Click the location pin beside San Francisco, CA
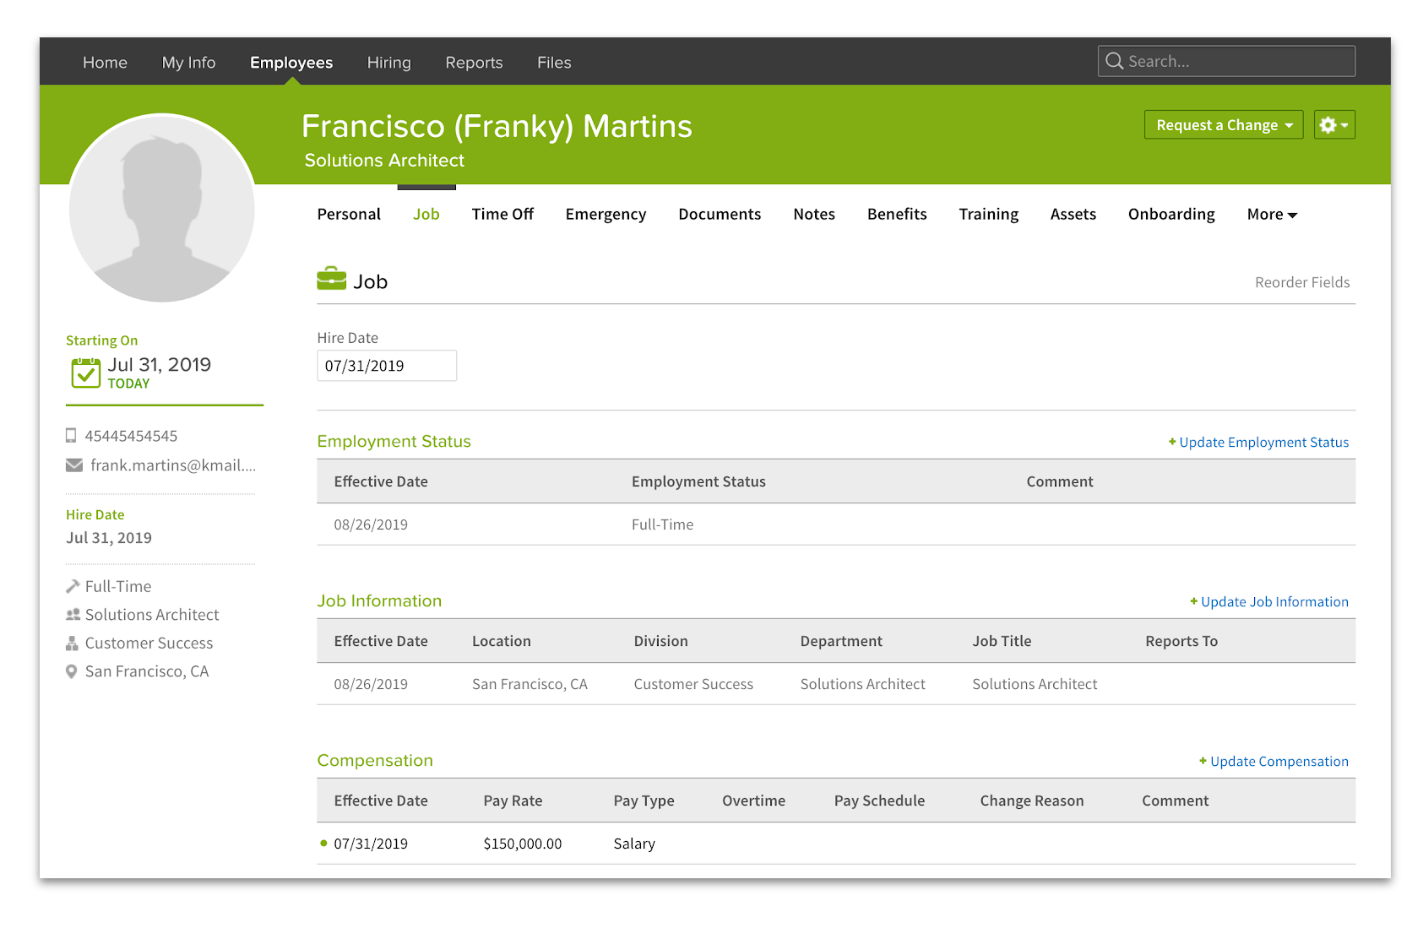1408x927 pixels. [70, 671]
